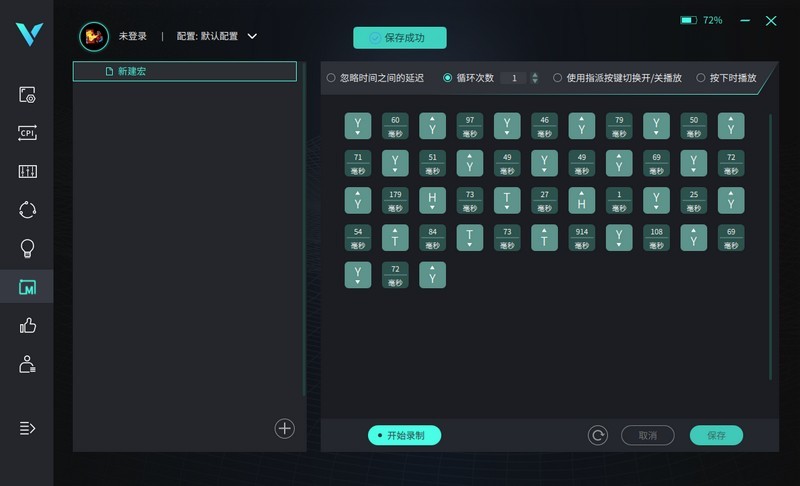Enable 忽略时间之间的延迟 radio option

click(x=331, y=78)
